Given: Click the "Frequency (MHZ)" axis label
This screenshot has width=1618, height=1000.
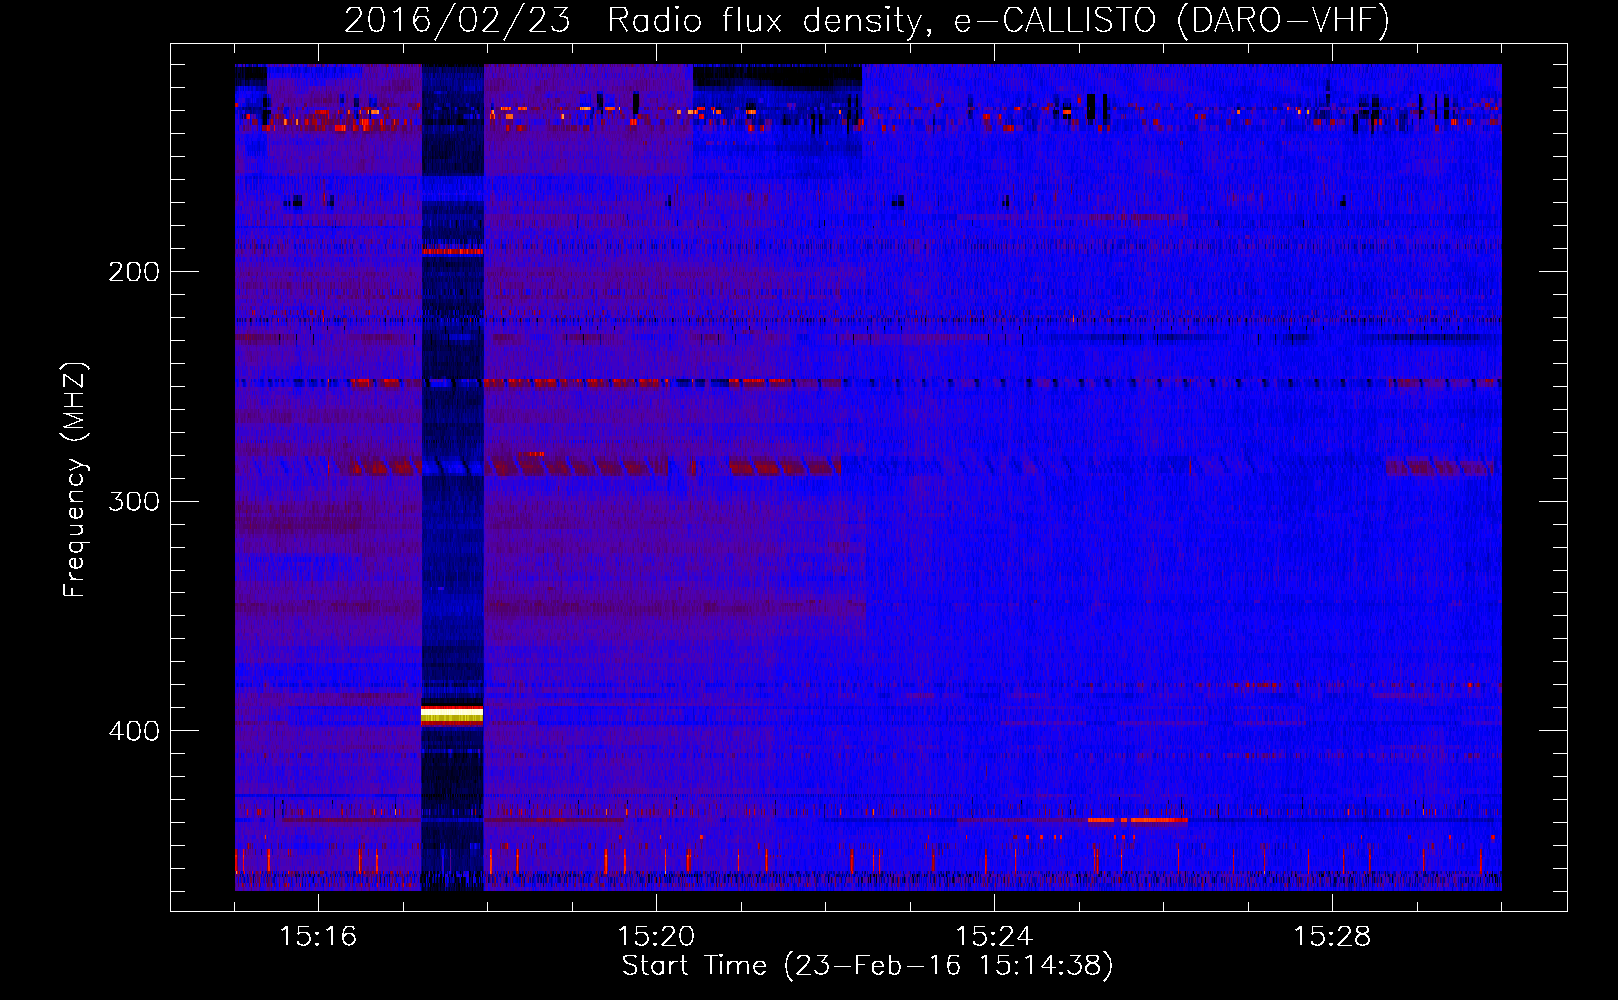Looking at the screenshot, I should (x=75, y=480).
